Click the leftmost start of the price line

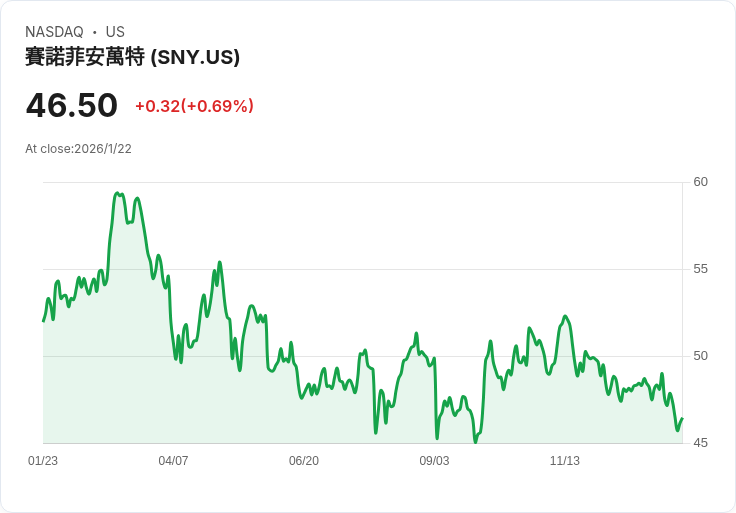coord(43,321)
